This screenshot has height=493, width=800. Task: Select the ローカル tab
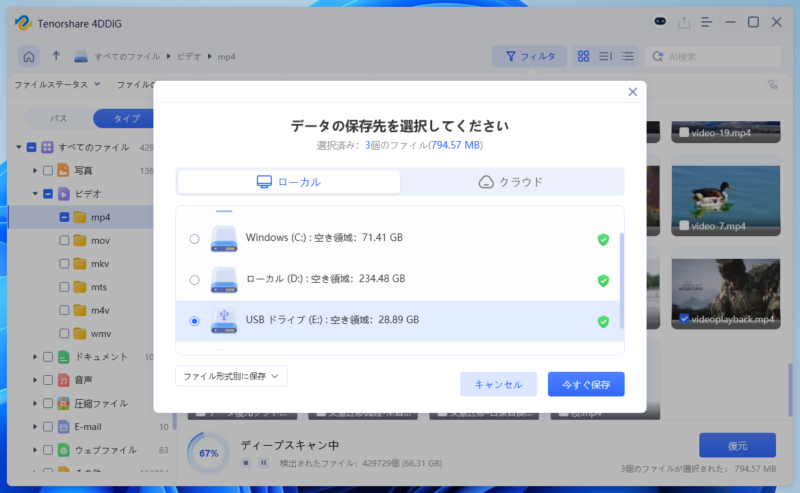pos(289,182)
